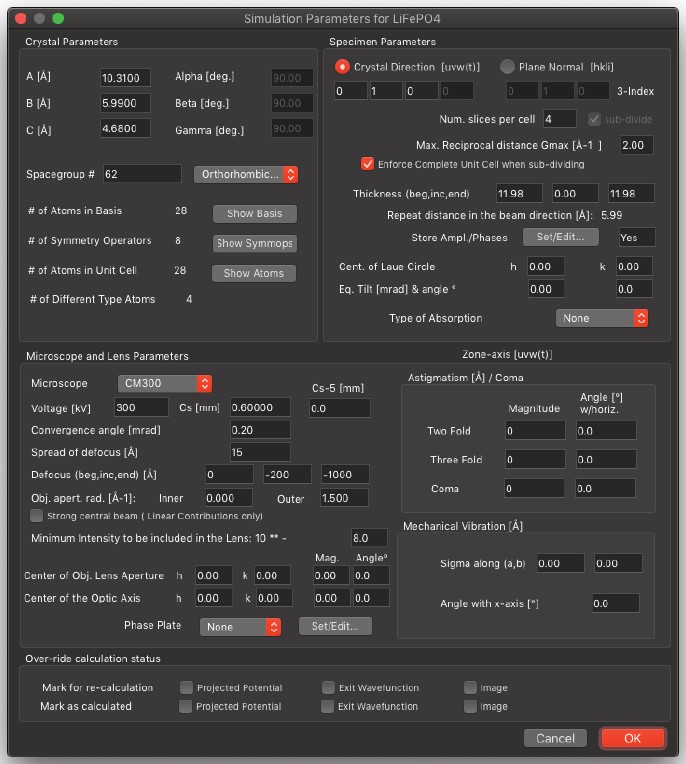Click the Cancel button

[x=555, y=738]
